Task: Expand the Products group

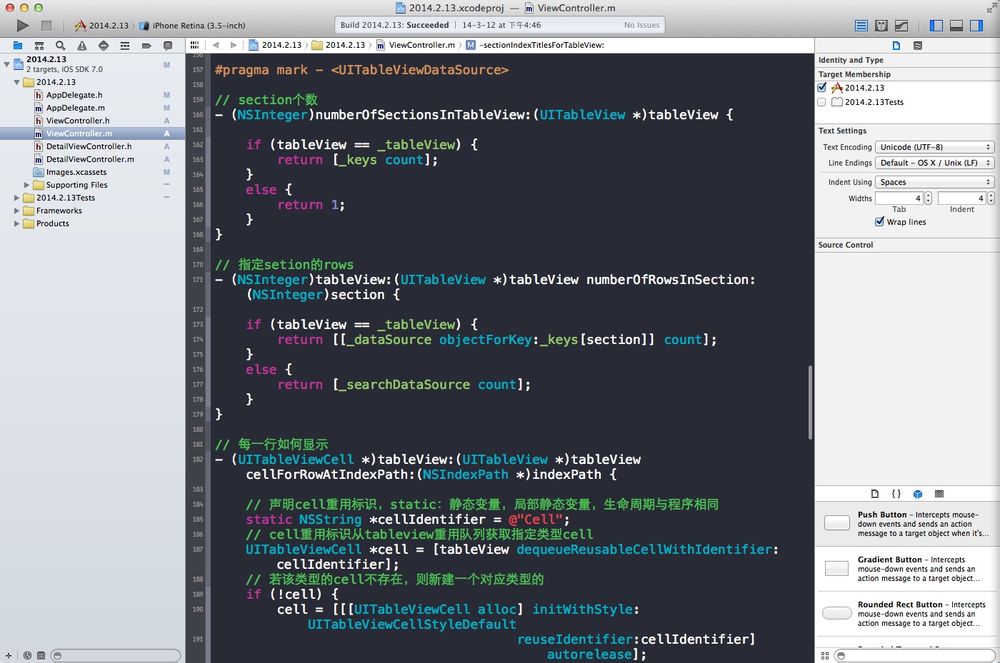Action: [x=17, y=223]
